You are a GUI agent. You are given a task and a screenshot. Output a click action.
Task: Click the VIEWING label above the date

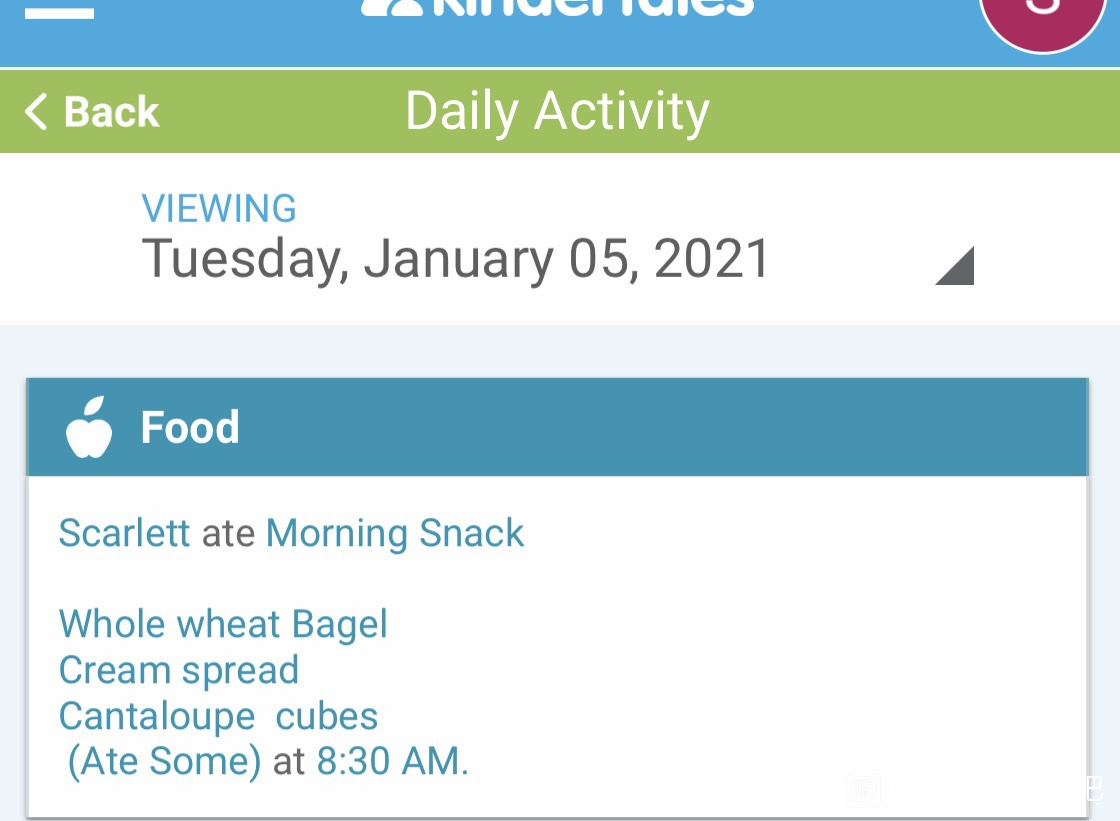(219, 209)
